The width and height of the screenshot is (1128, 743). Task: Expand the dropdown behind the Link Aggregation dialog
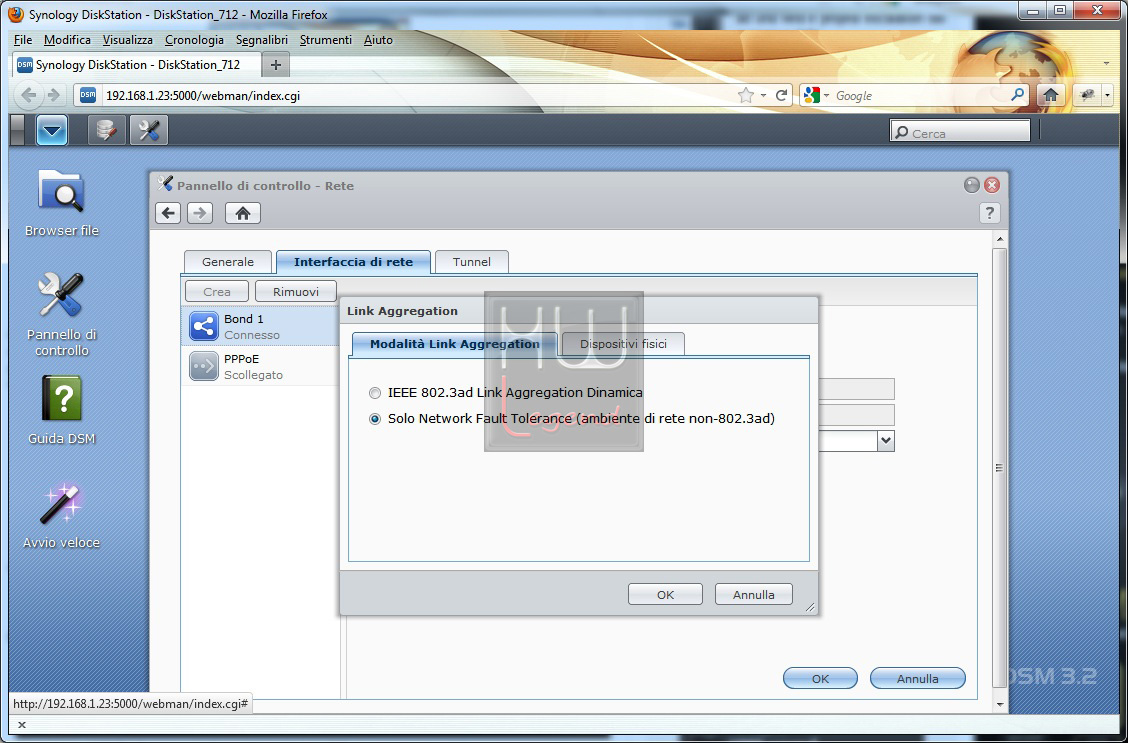point(886,441)
